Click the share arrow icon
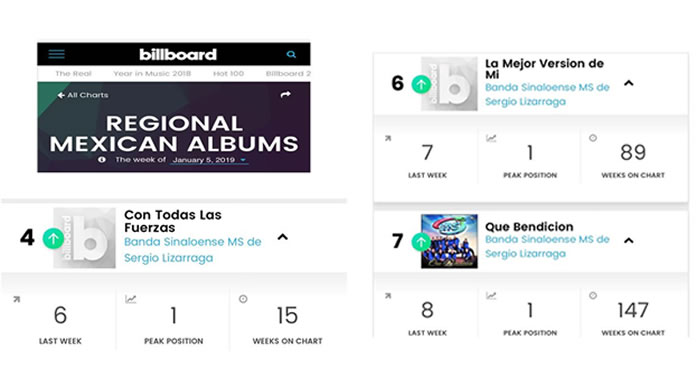 tap(285, 95)
